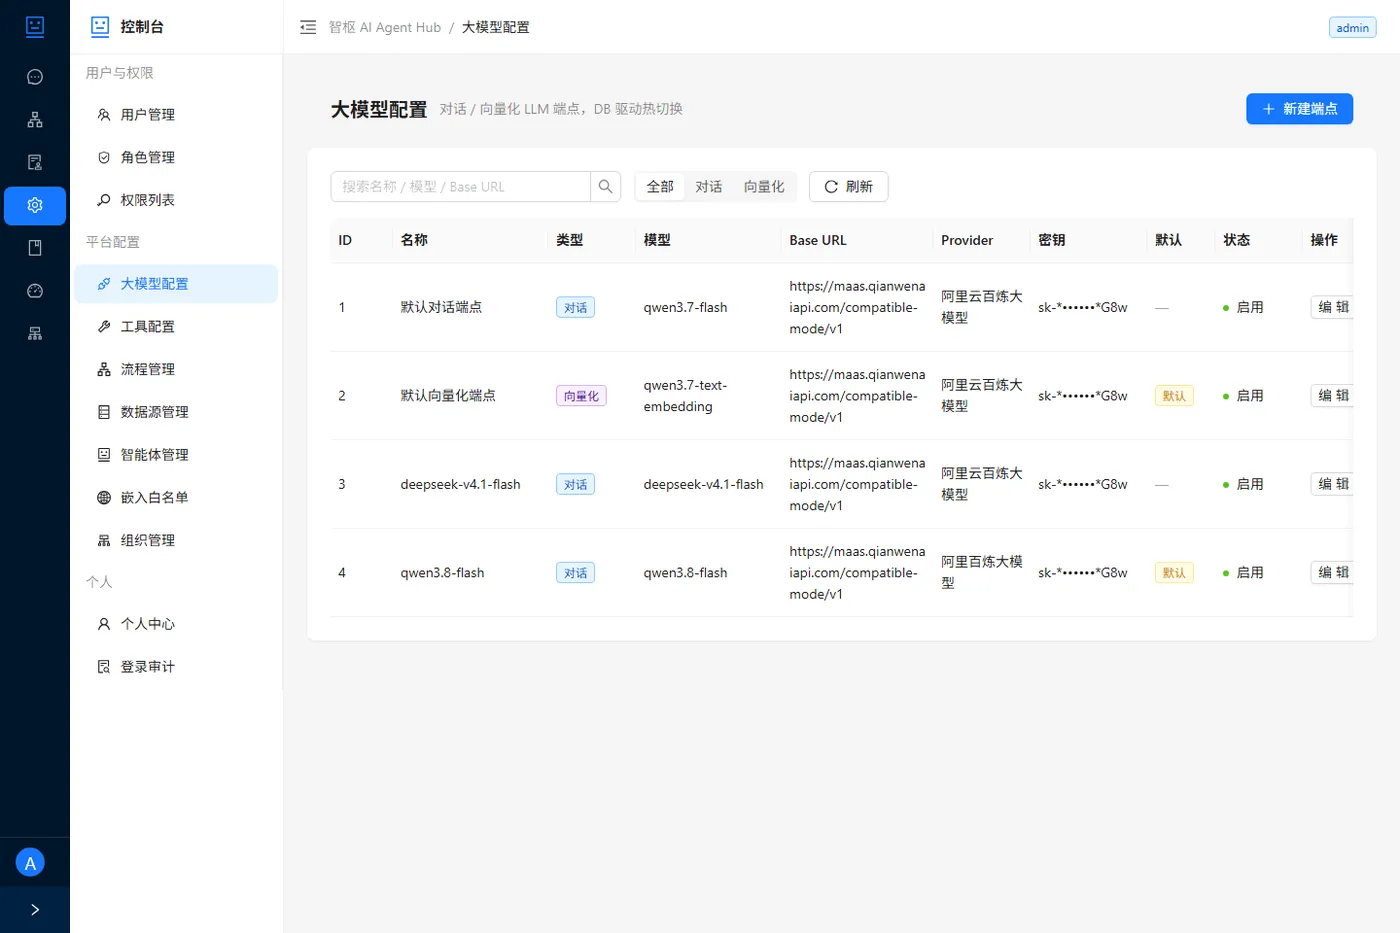Click the 刷新 refresh button
This screenshot has width=1400, height=933.
[x=848, y=187]
